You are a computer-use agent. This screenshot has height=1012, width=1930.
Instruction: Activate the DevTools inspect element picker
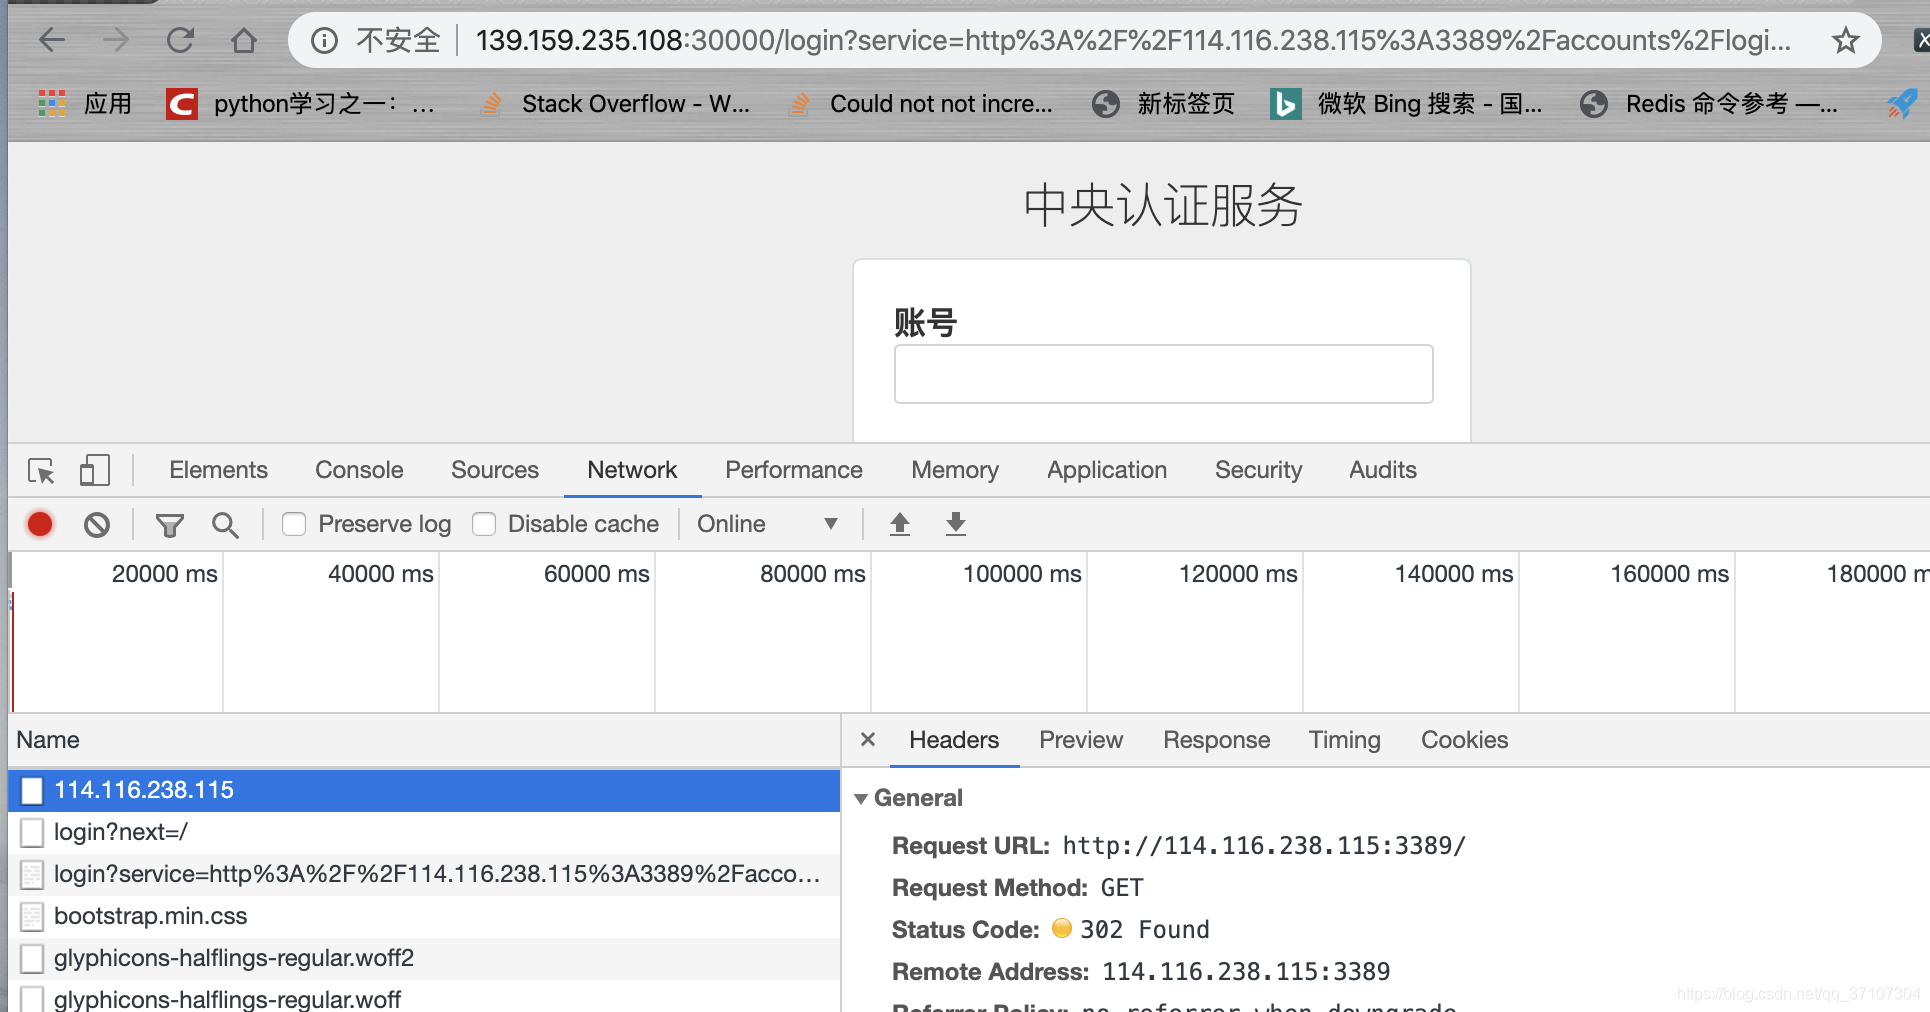tap(42, 470)
